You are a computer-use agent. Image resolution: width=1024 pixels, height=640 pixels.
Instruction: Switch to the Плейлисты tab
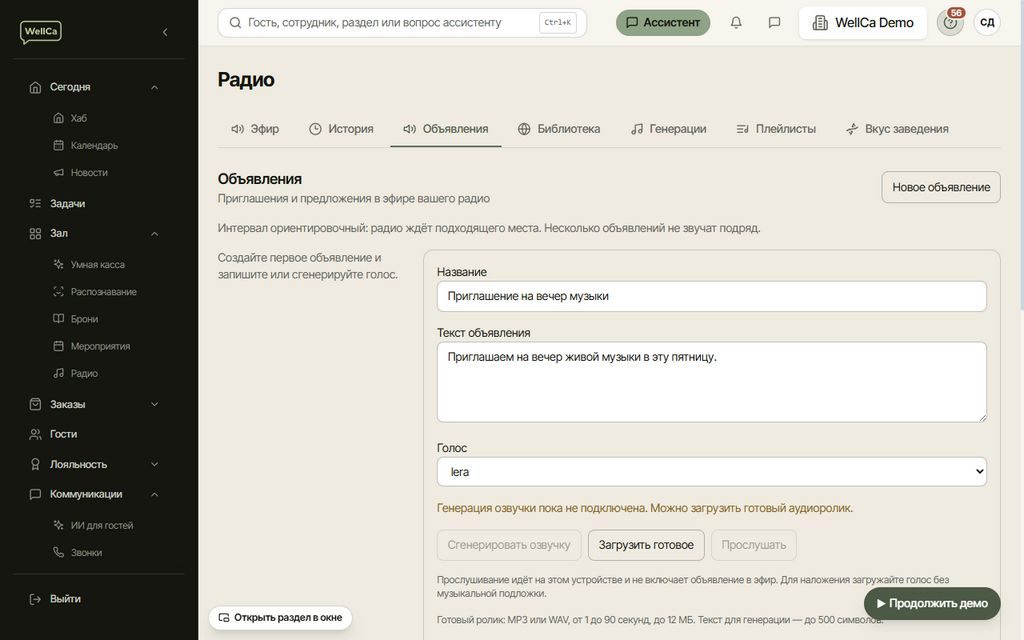776,129
